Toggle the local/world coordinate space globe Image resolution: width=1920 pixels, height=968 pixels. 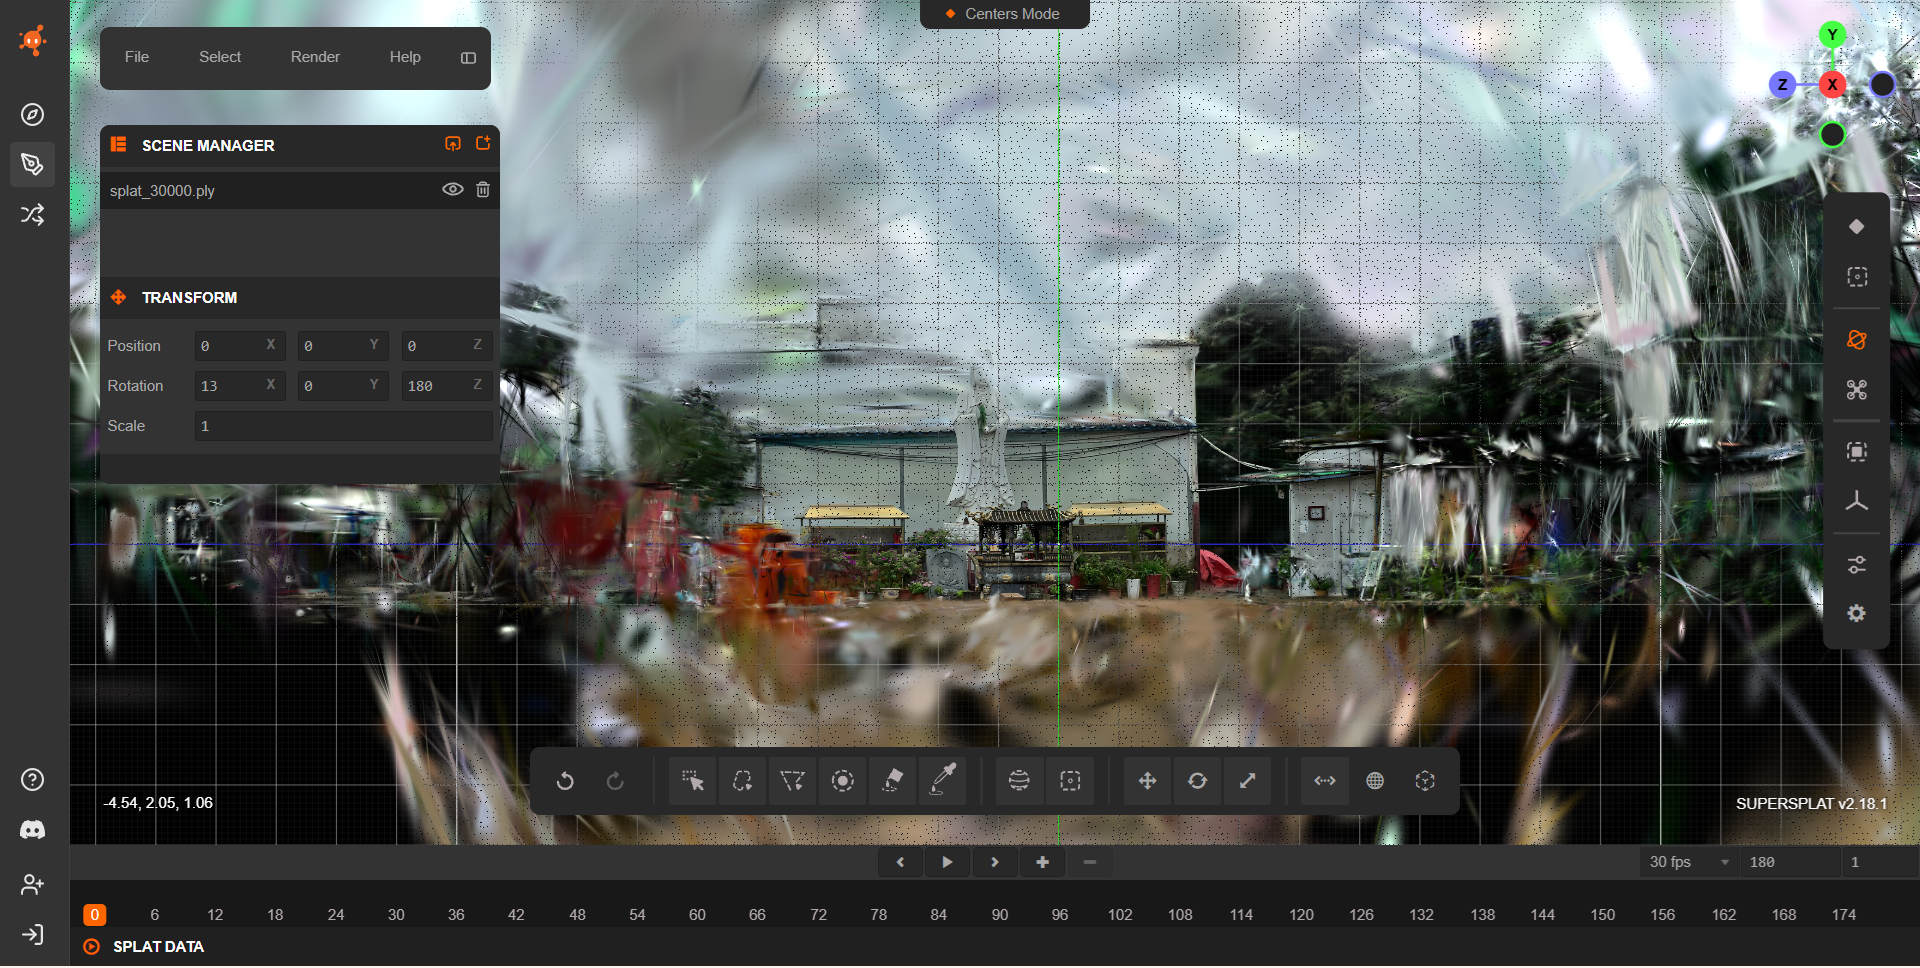coord(1375,781)
